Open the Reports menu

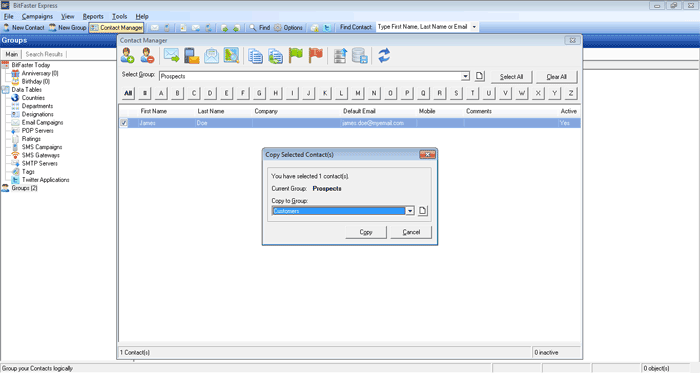coord(93,17)
